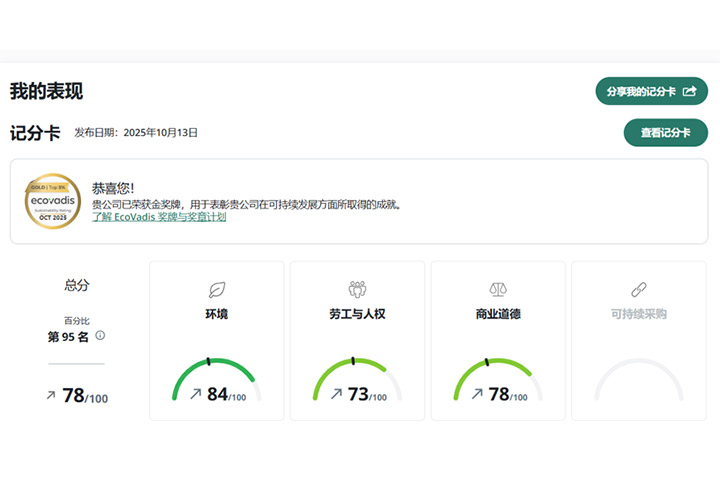Select the 环境 card title

[216, 314]
